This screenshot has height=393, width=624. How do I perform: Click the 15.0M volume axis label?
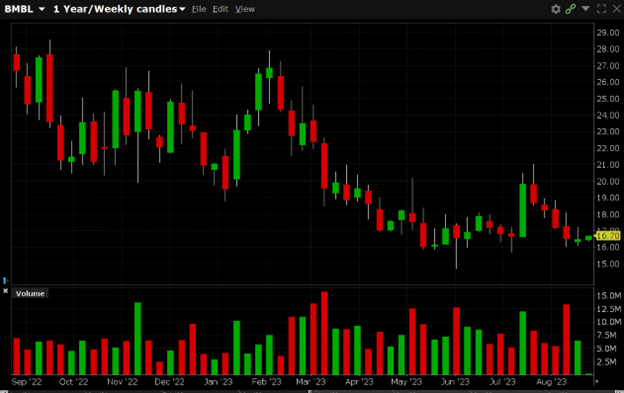coord(608,296)
